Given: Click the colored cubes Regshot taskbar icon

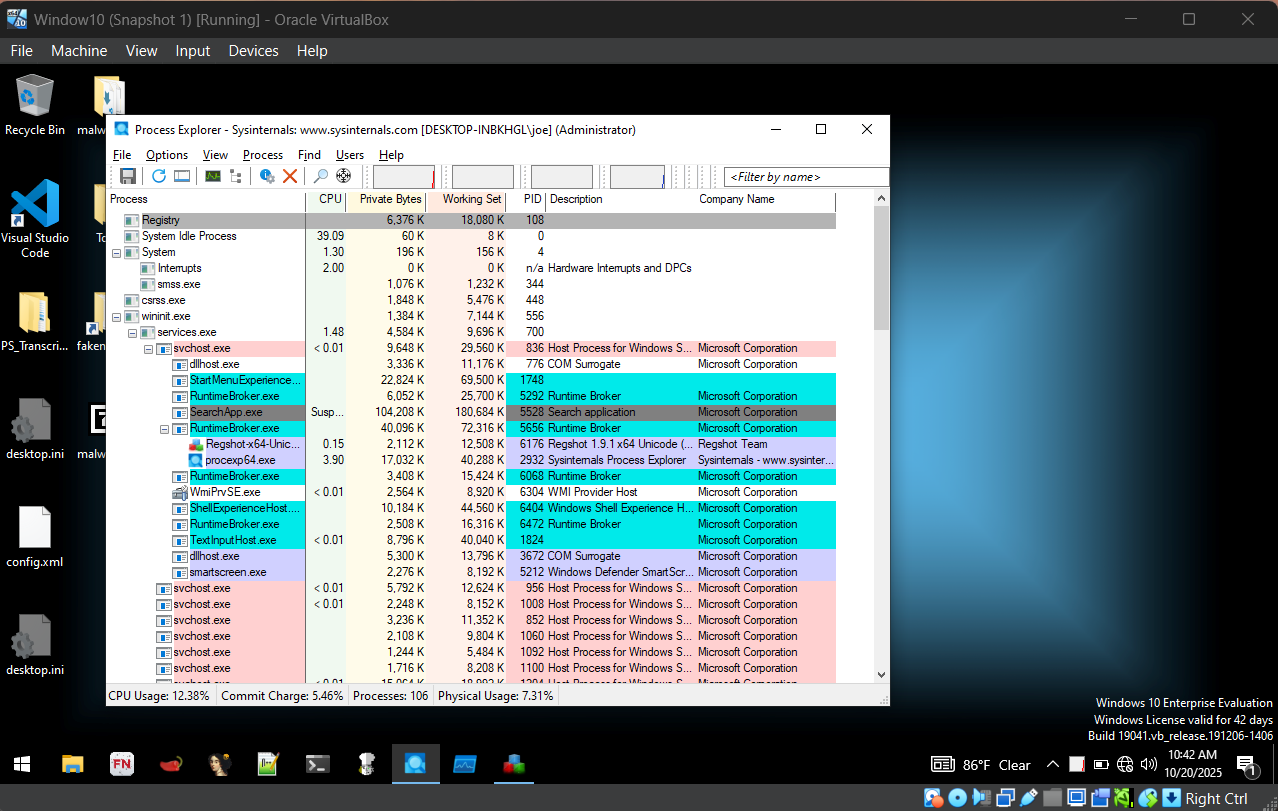Looking at the screenshot, I should pyautogui.click(x=514, y=764).
